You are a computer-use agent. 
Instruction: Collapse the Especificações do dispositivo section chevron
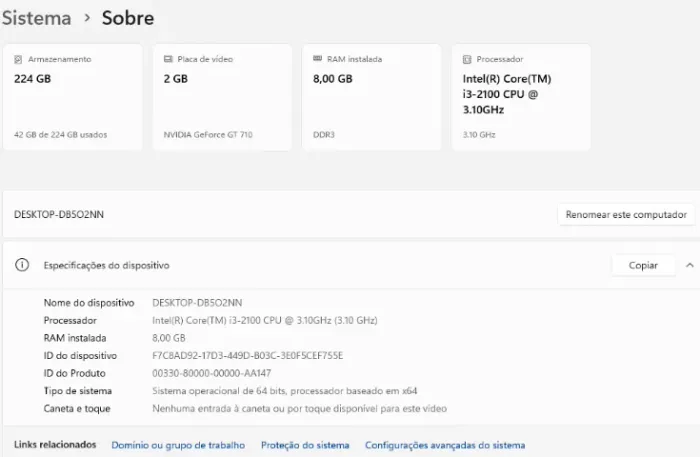(x=690, y=265)
